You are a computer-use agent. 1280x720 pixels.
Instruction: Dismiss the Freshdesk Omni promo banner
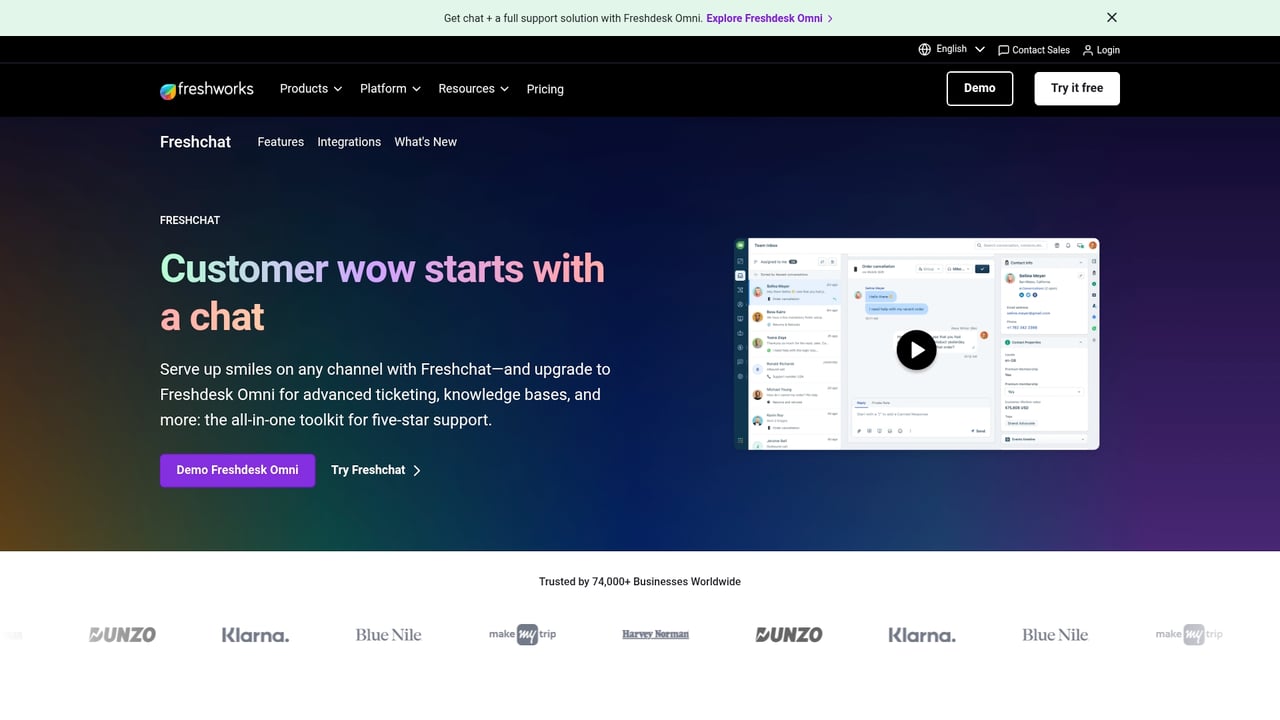(1111, 17)
